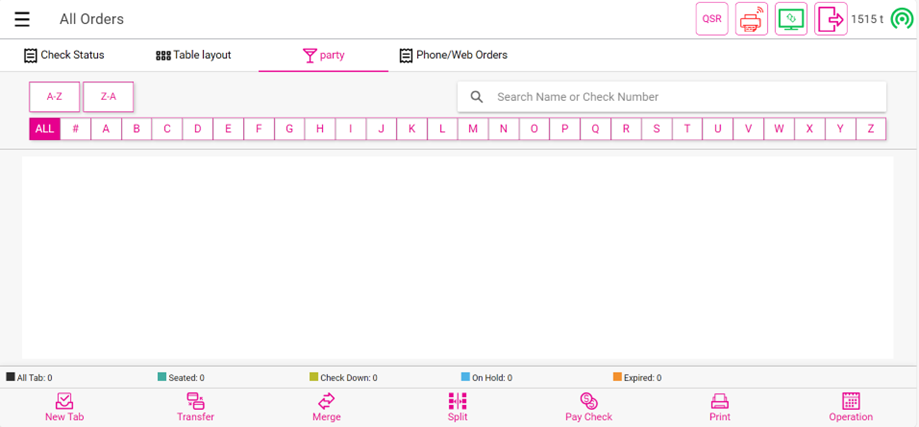Split the check
This screenshot has height=427, width=919.
(457, 407)
